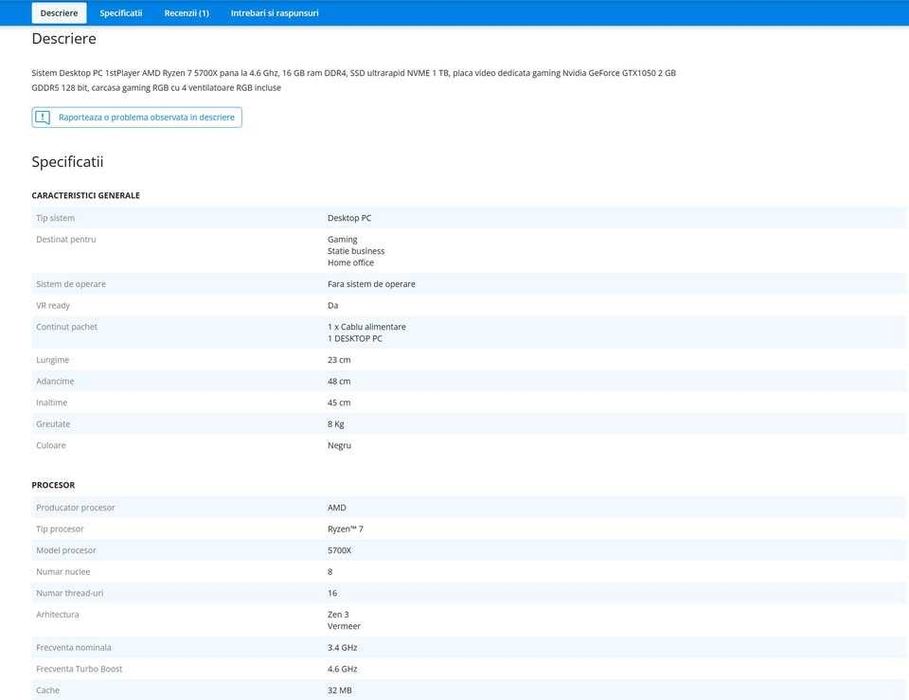
Task: Select the 4.6 GHz value
Action: (x=342, y=670)
